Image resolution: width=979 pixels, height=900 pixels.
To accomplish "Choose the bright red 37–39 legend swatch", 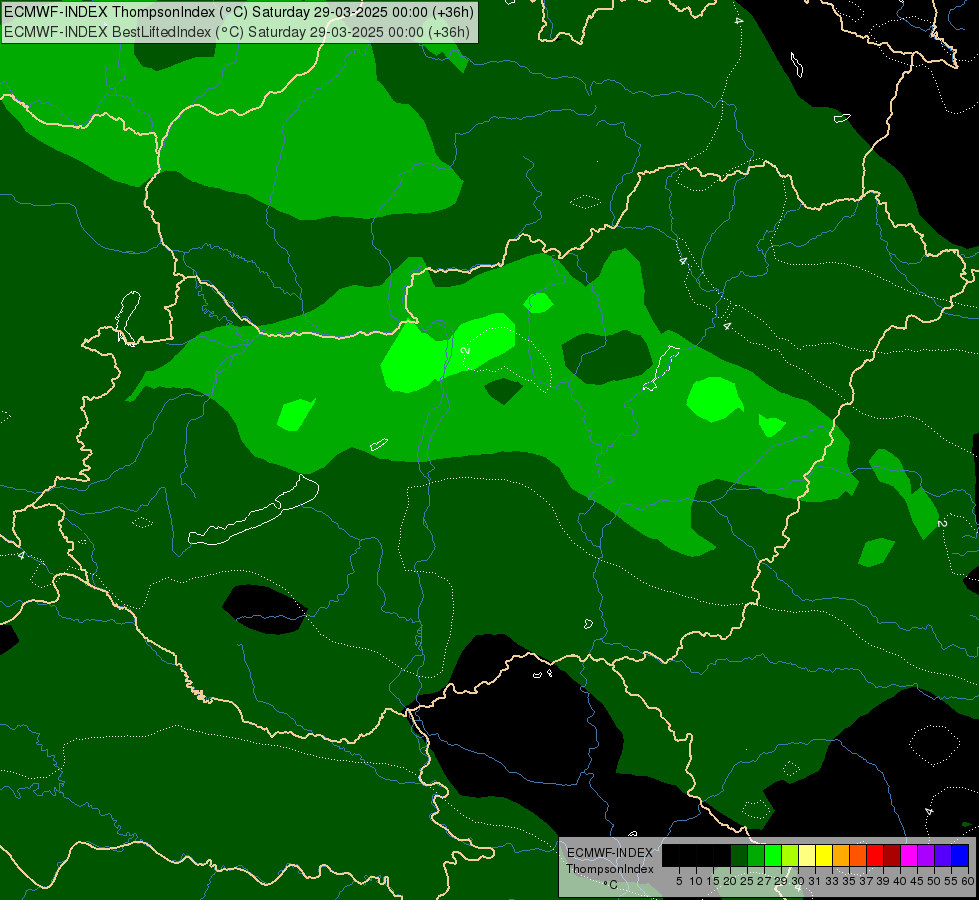I will pyautogui.click(x=875, y=855).
